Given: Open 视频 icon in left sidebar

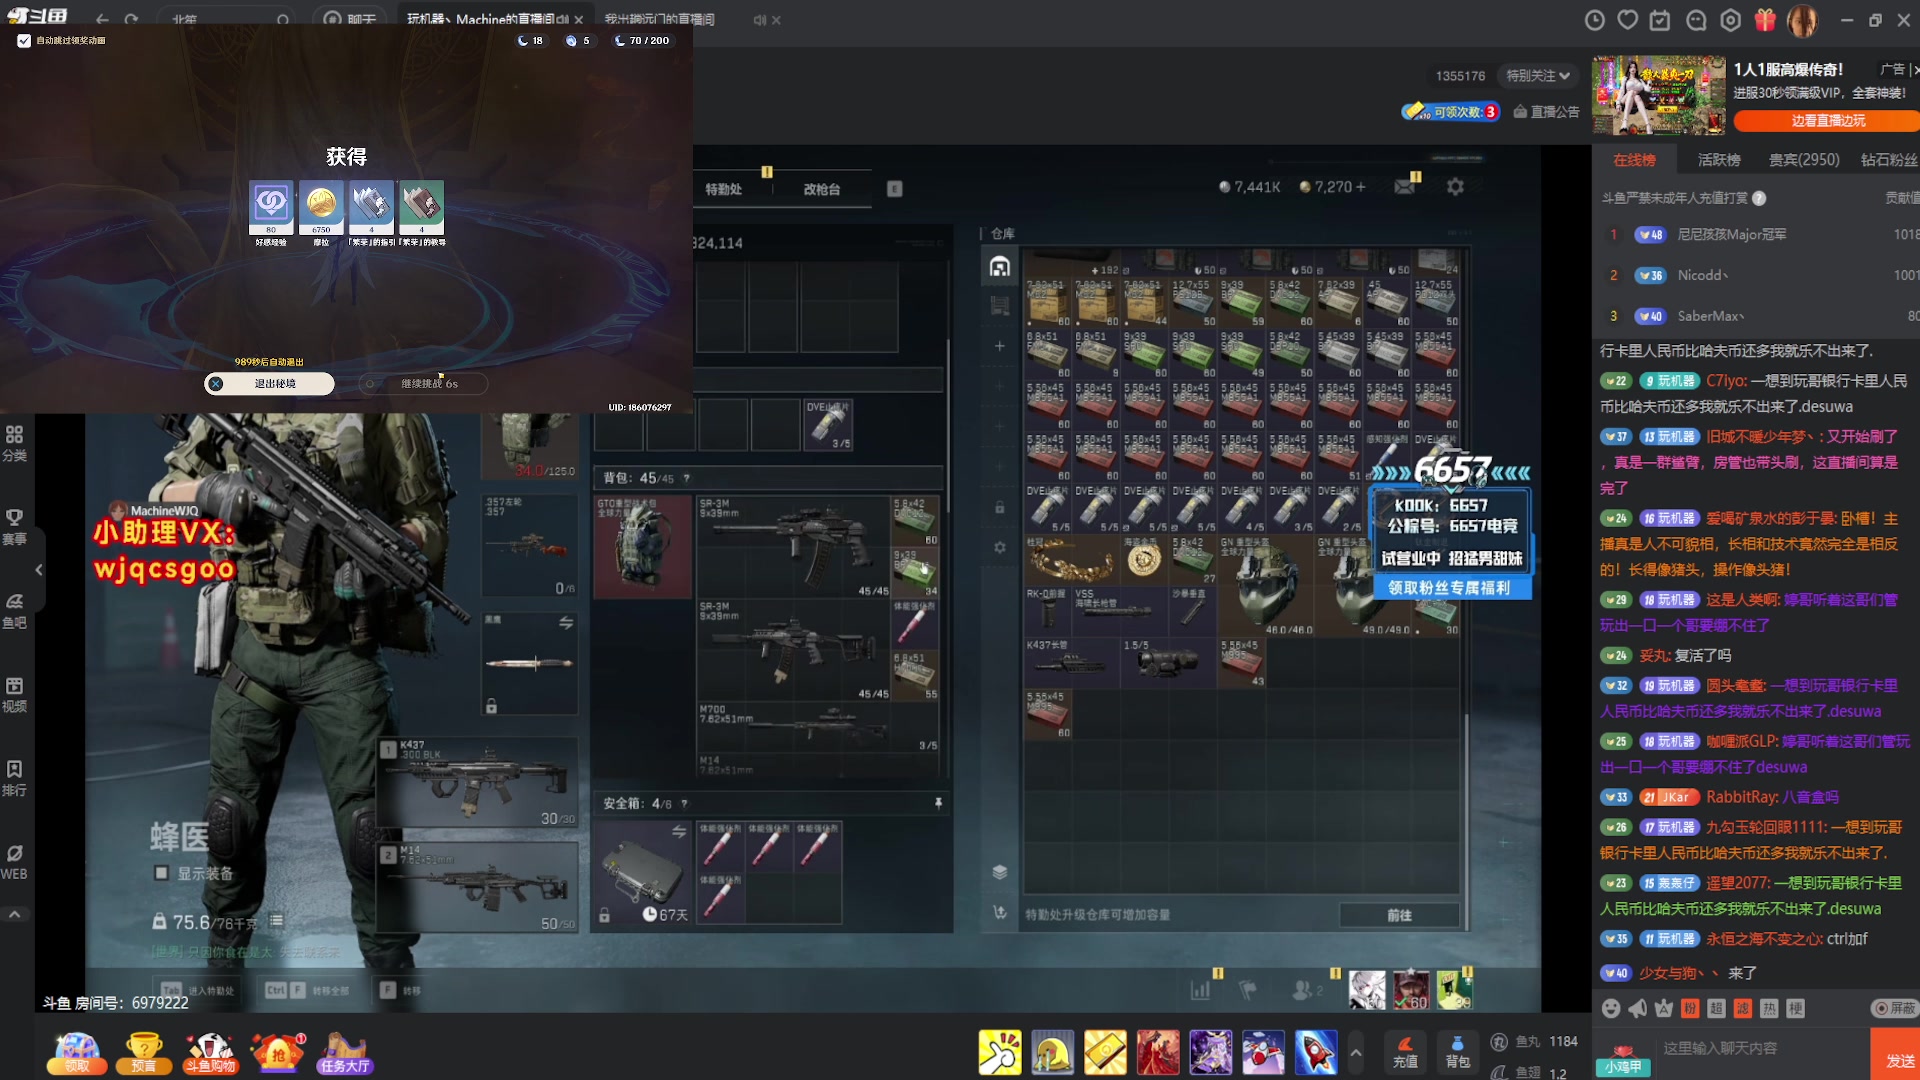Looking at the screenshot, I should 14,695.
